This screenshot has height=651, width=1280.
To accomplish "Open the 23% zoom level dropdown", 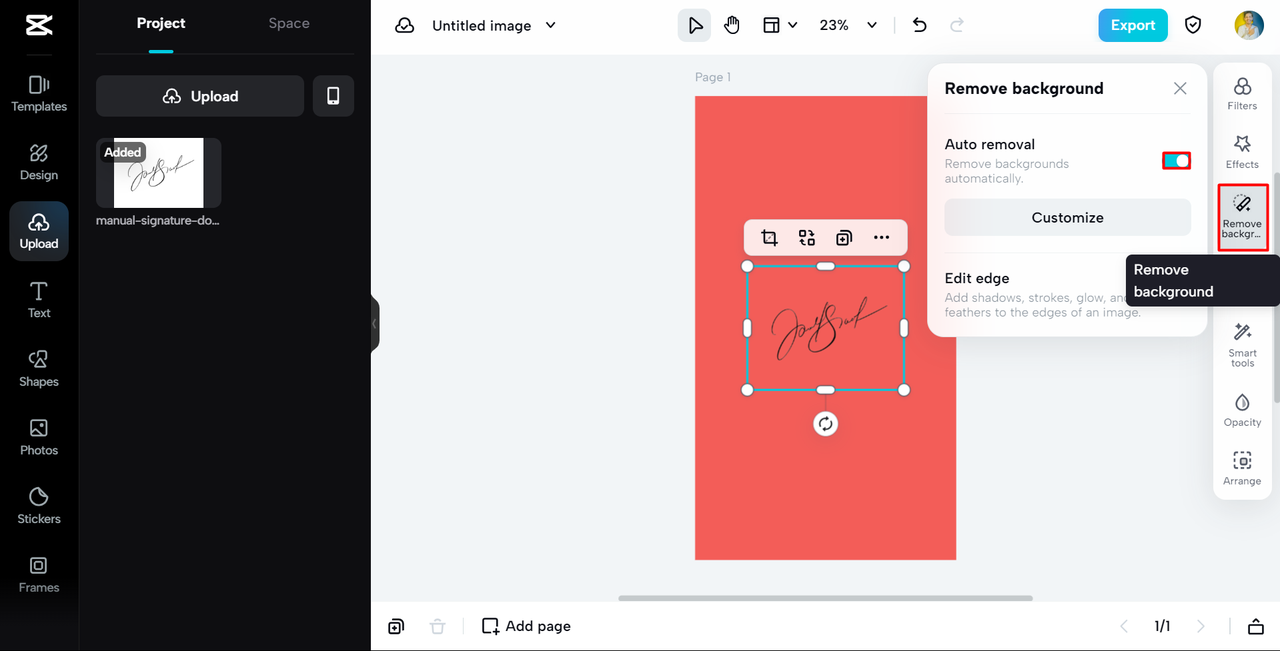I will (x=848, y=25).
